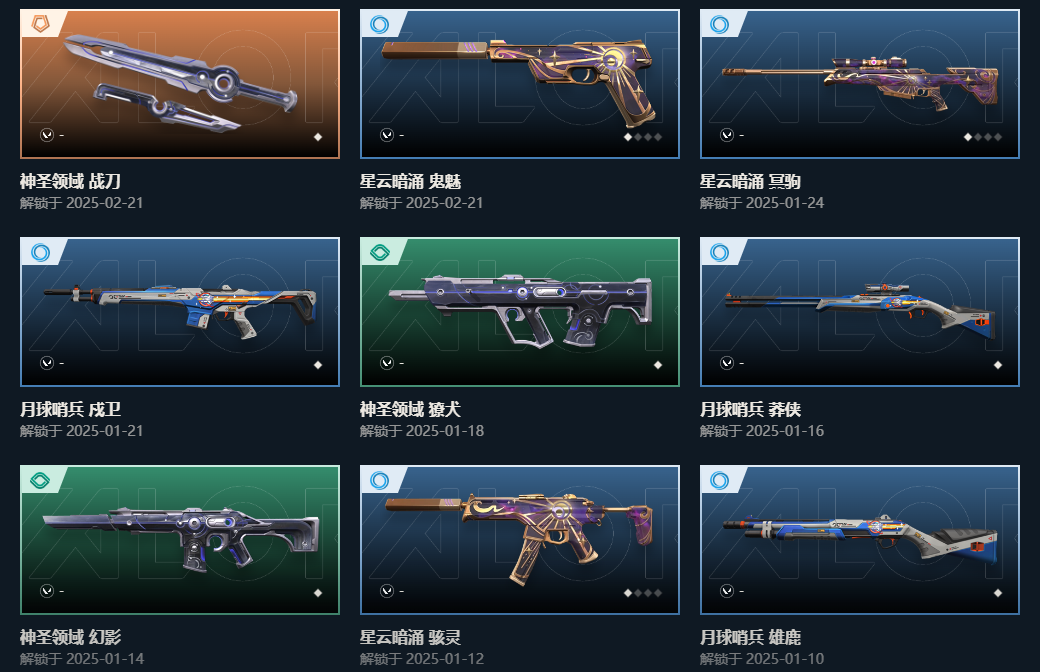The width and height of the screenshot is (1040, 672).
Task: Click the 月球哨兵 雄鹿 skin name
Action: pyautogui.click(x=750, y=638)
